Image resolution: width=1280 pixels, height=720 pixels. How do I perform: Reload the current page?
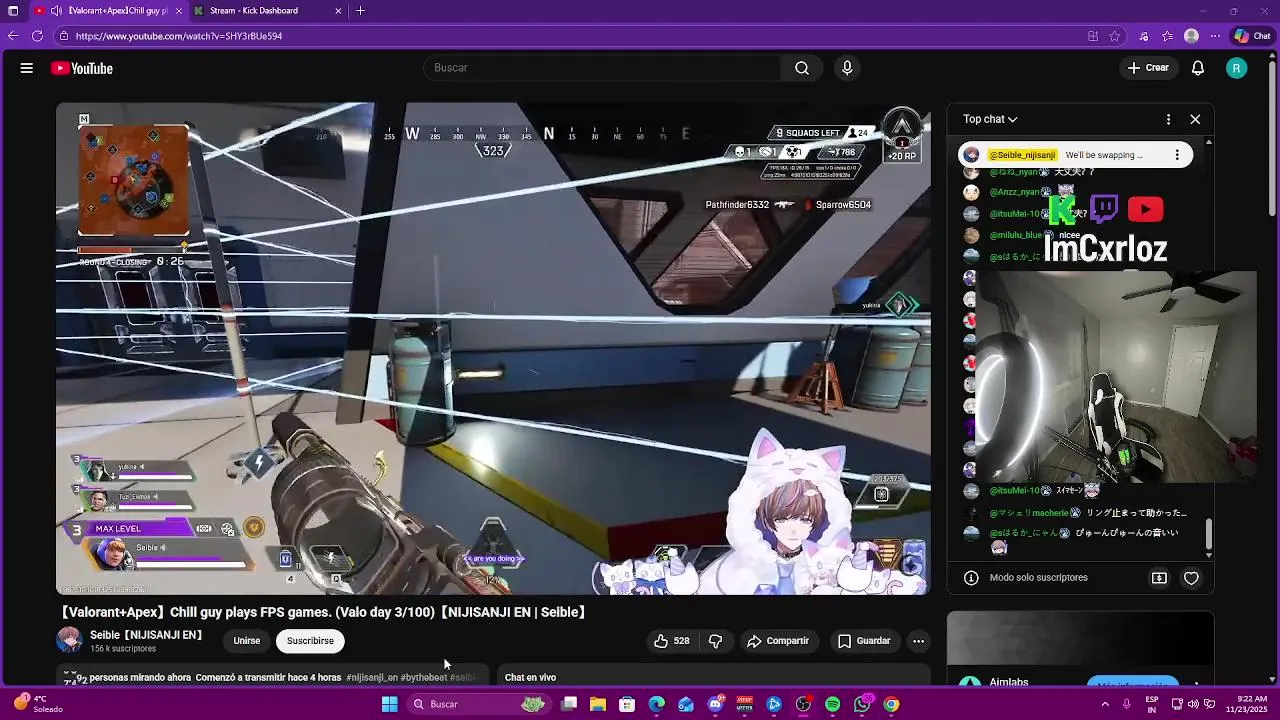coord(37,36)
